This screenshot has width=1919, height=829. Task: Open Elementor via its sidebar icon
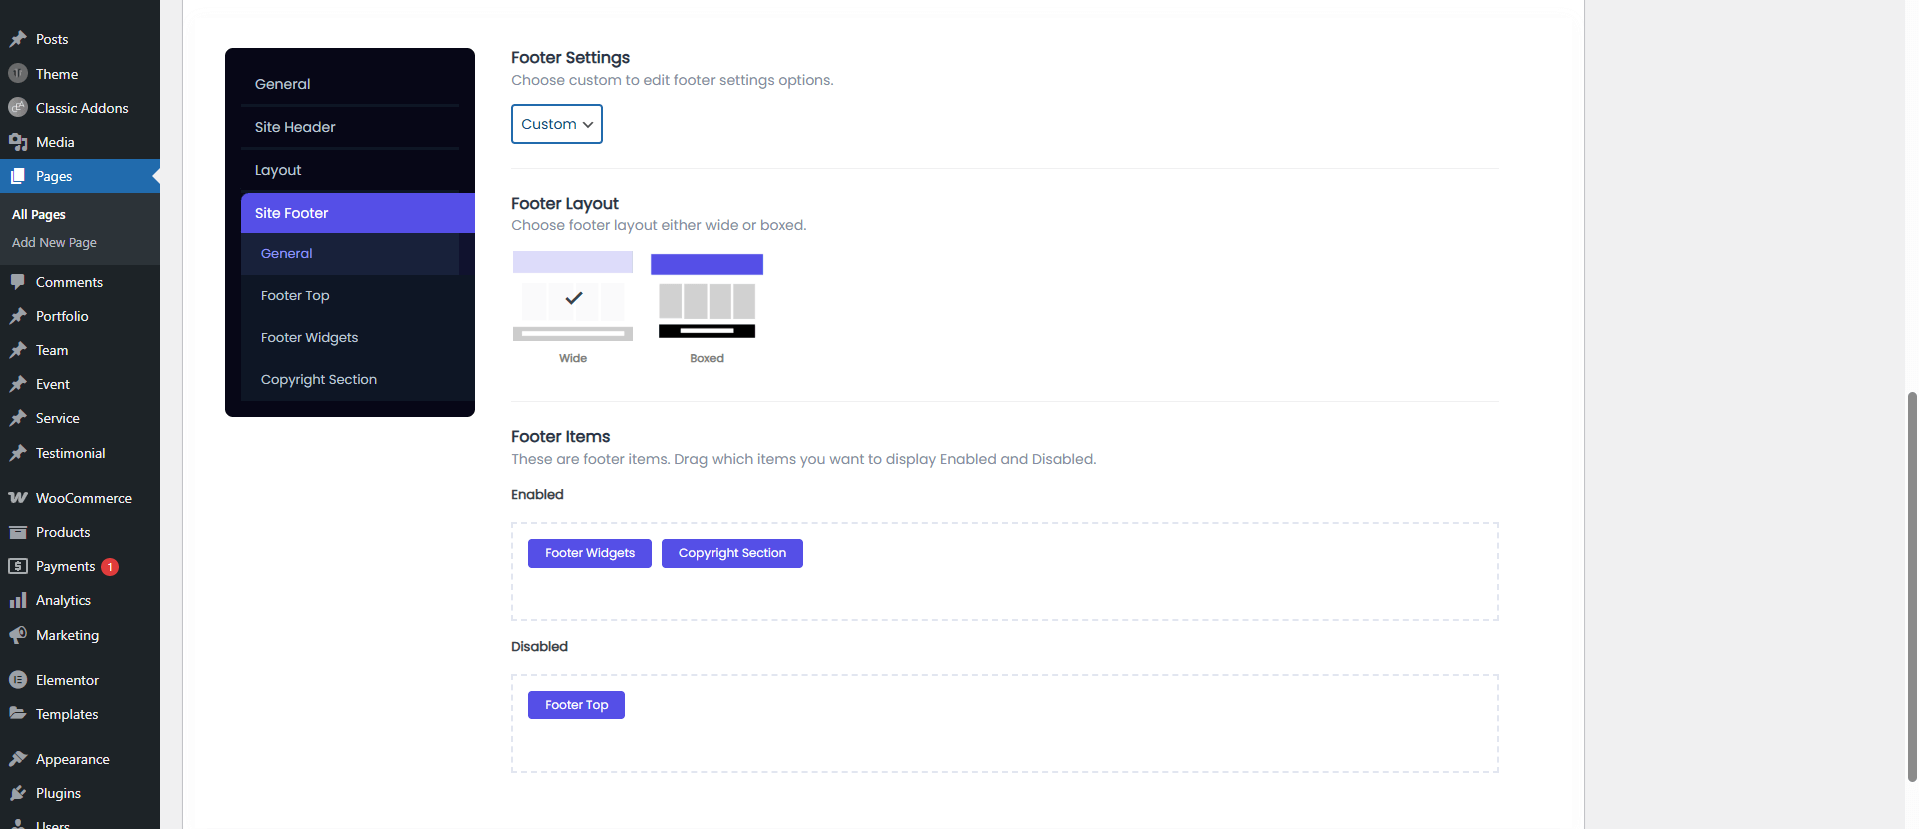pyautogui.click(x=18, y=680)
